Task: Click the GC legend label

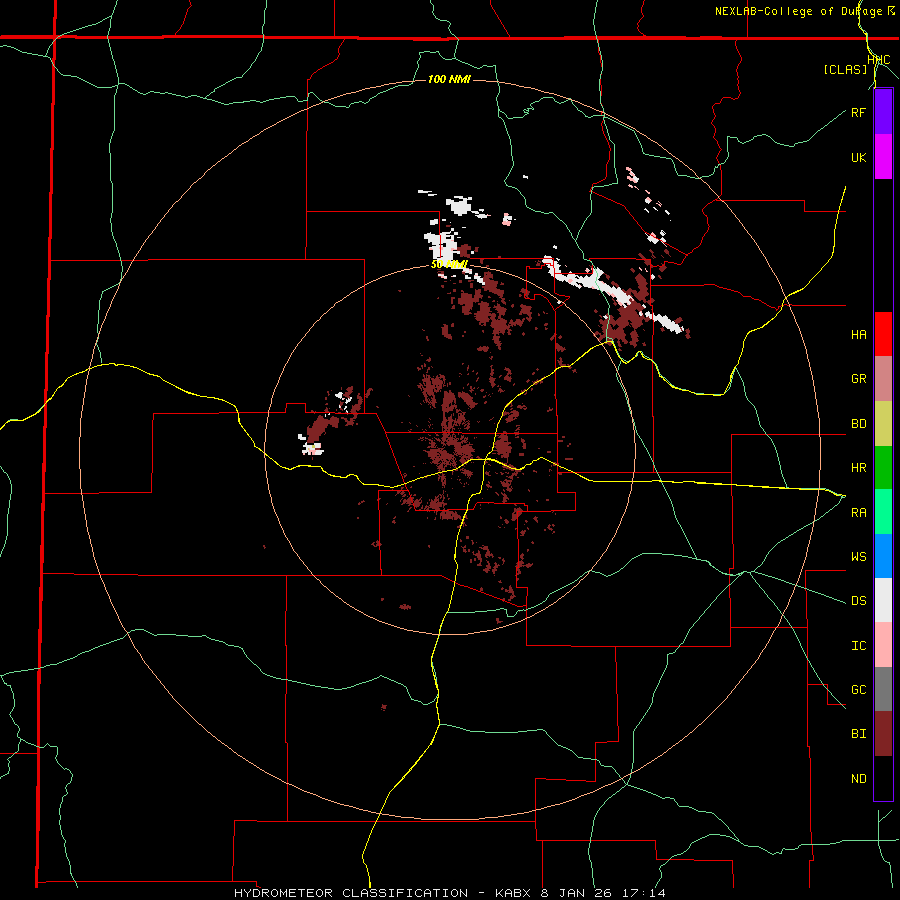Action: (858, 690)
